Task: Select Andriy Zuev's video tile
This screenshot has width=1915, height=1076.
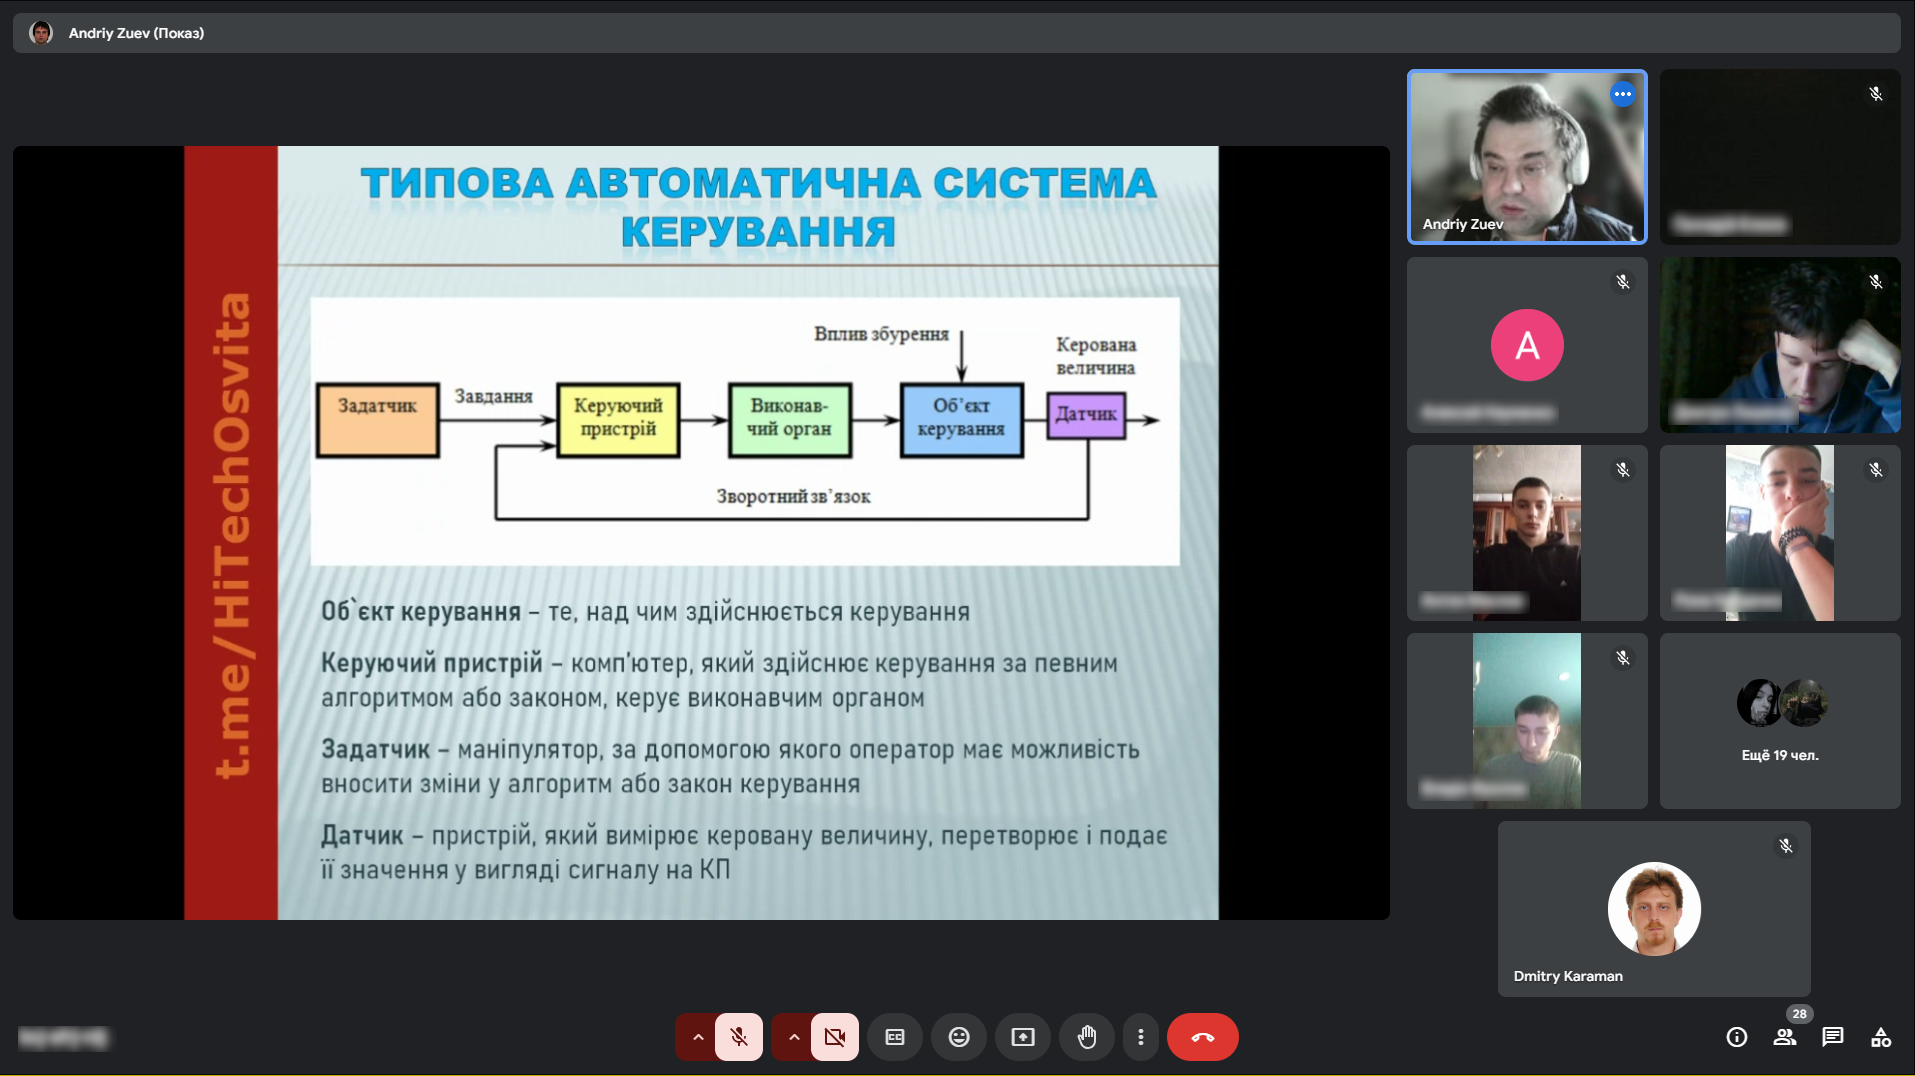Action: tap(1527, 157)
